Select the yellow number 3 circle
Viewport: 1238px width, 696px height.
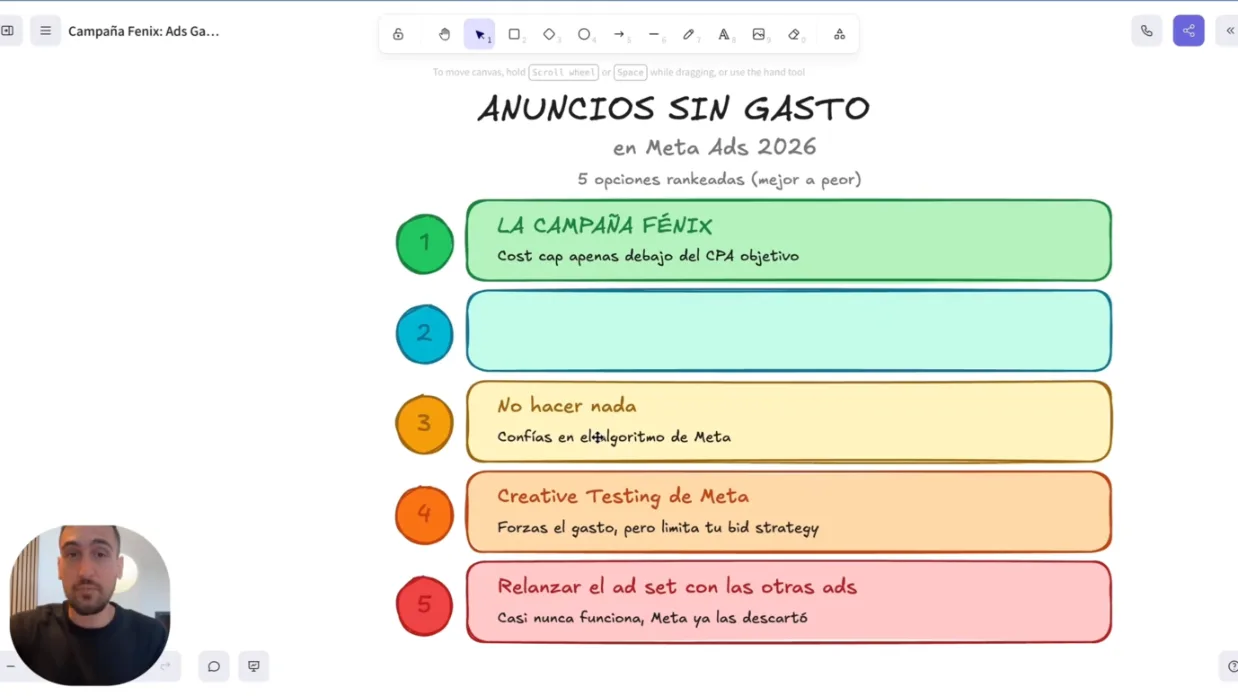(424, 424)
